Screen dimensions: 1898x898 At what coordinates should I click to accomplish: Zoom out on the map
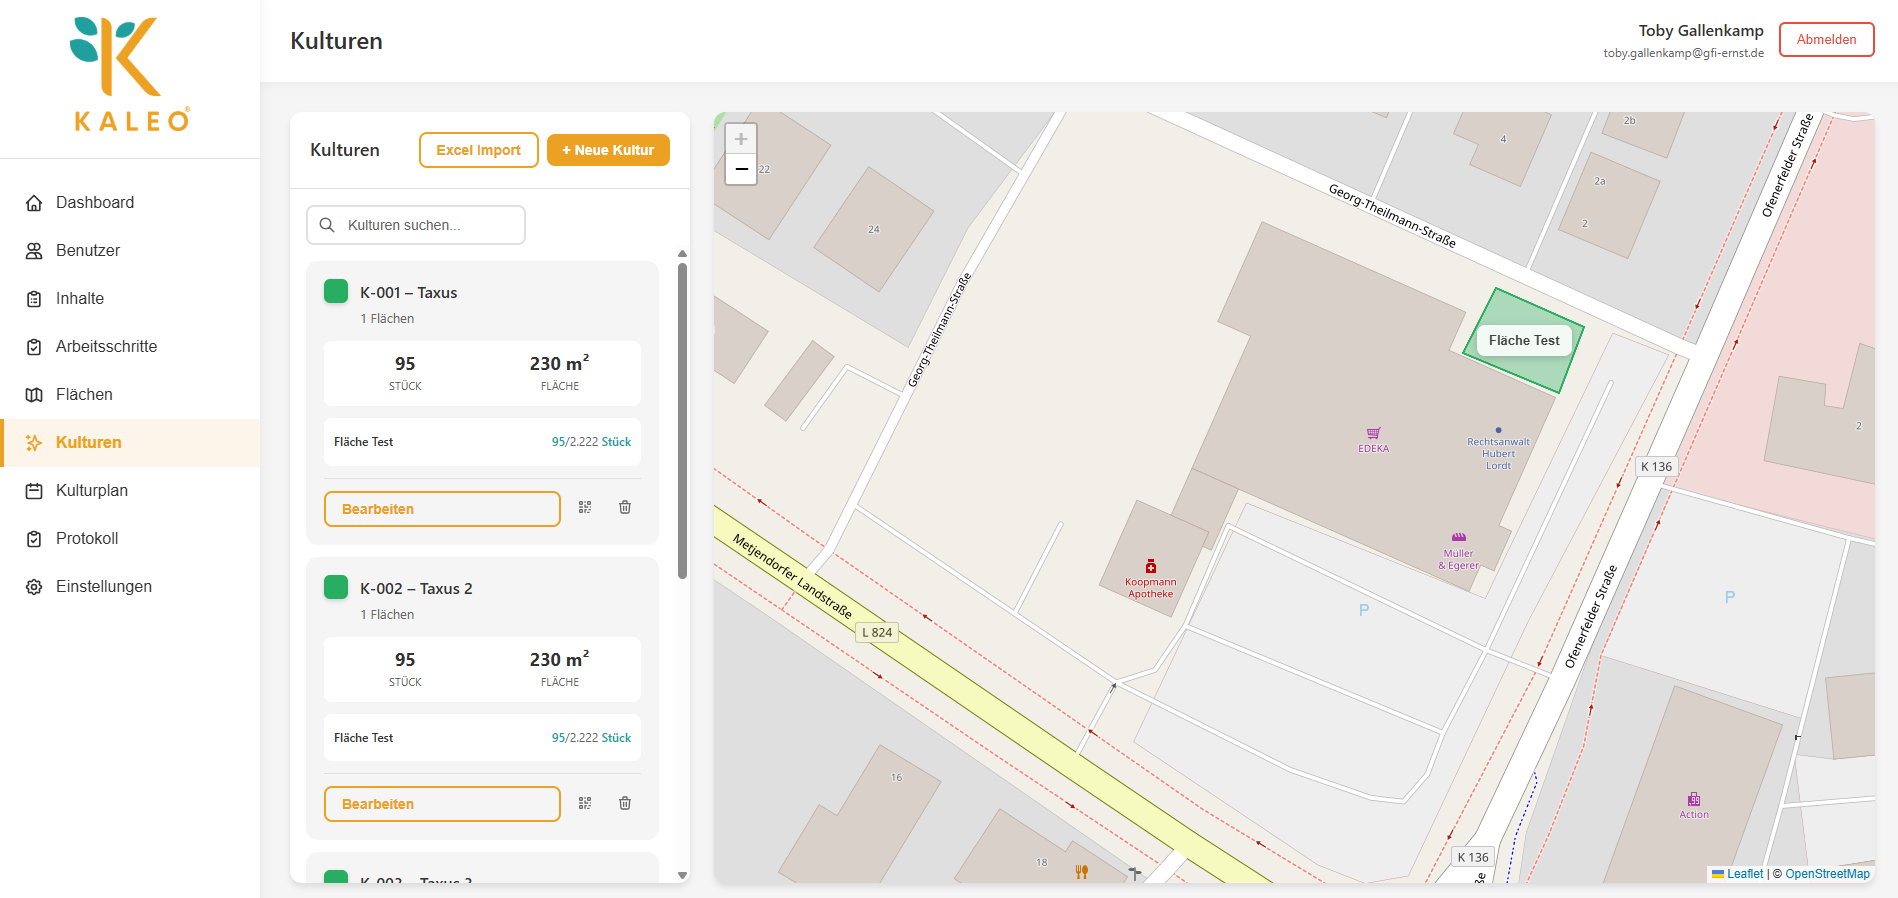tap(741, 169)
